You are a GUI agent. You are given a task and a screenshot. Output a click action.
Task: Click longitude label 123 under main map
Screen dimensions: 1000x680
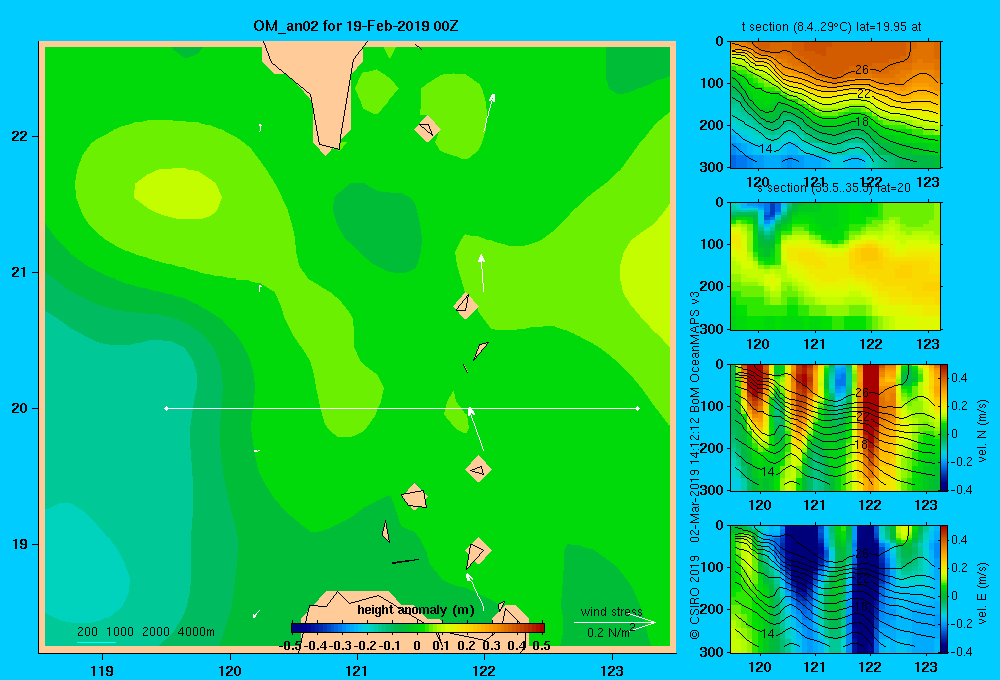click(x=612, y=670)
